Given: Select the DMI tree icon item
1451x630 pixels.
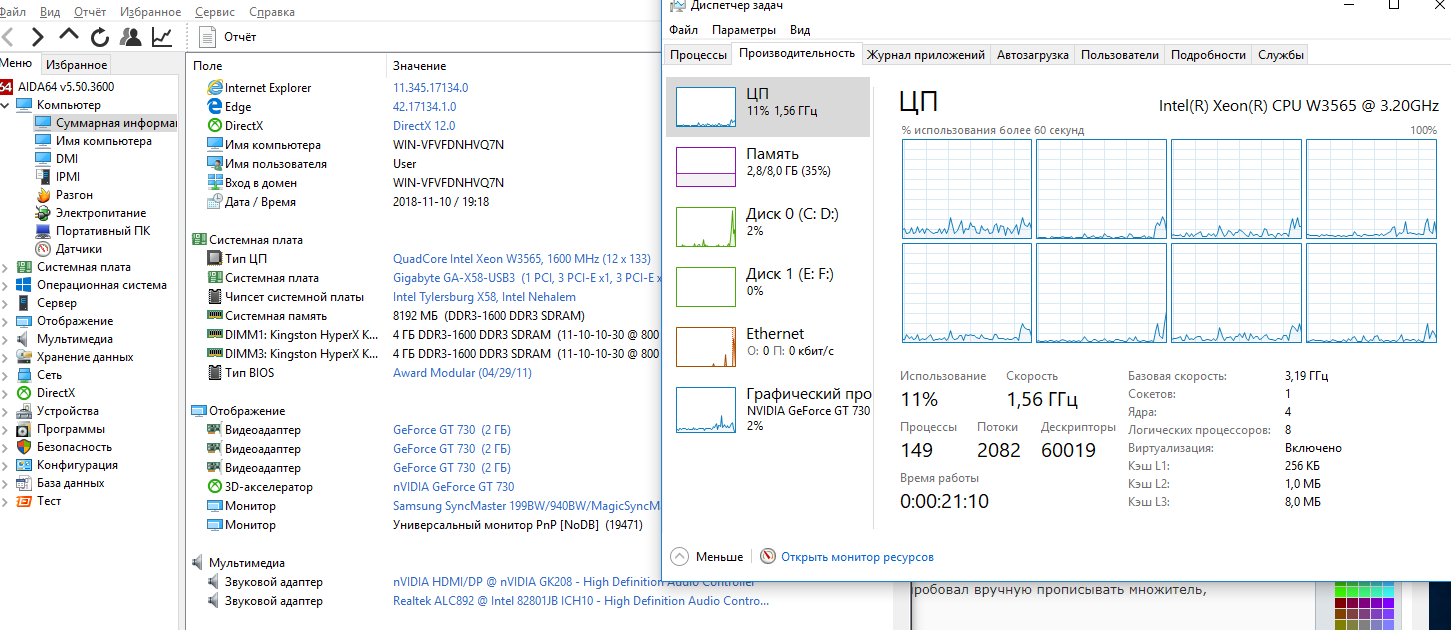Looking at the screenshot, I should tap(43, 159).
